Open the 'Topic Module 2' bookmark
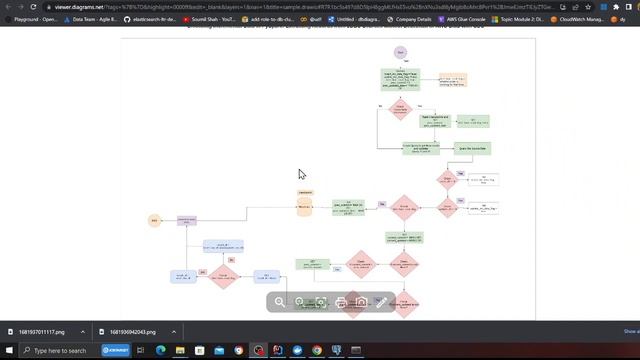Screen dimensions: 640x360 518,19
